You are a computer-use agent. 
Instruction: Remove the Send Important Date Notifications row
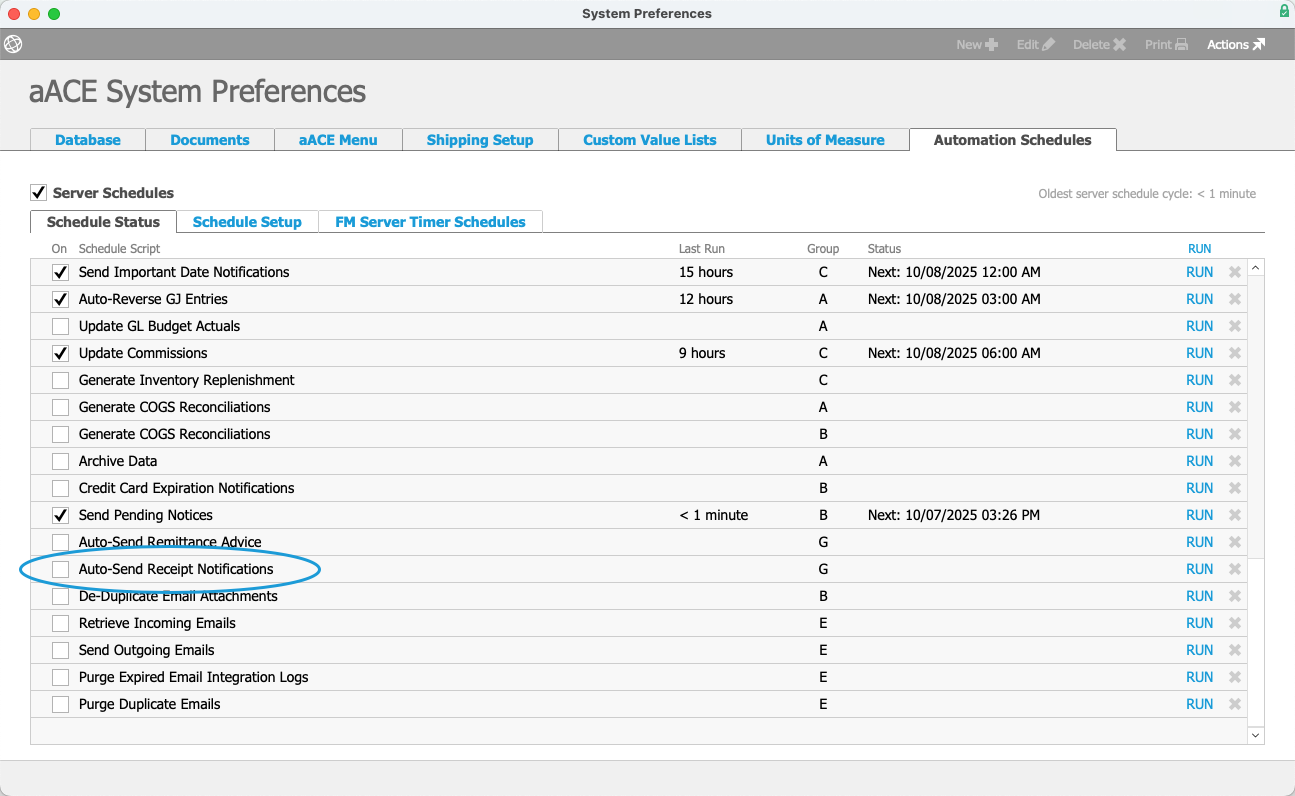1235,272
